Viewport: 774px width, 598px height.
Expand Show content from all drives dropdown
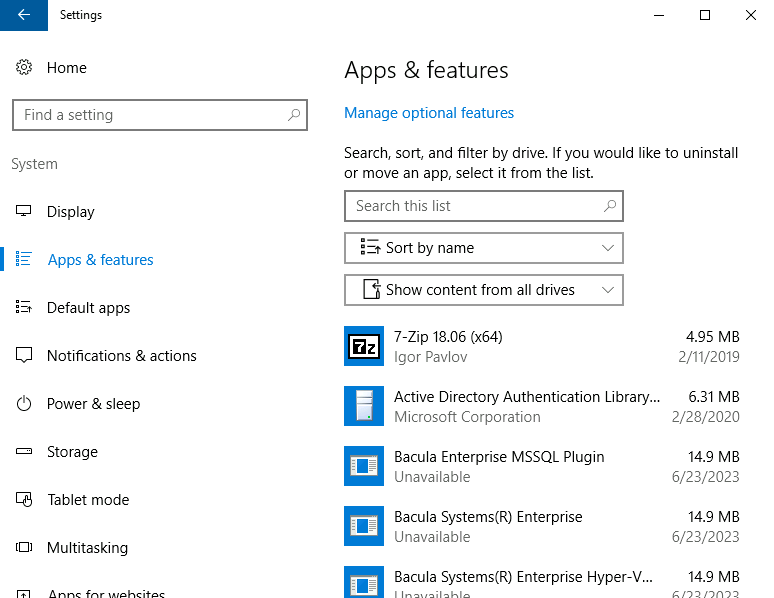click(484, 290)
